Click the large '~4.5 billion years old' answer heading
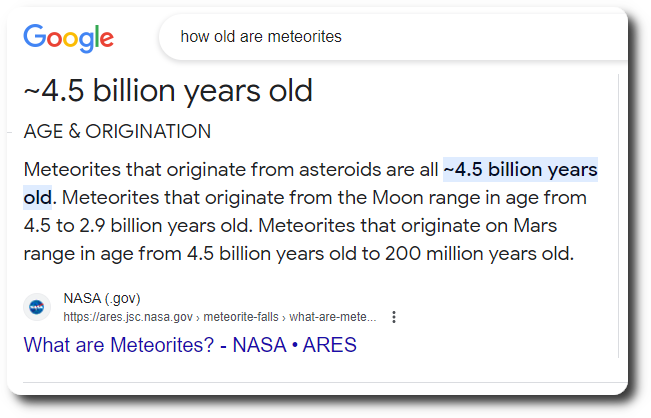651x418 pixels. (x=168, y=91)
